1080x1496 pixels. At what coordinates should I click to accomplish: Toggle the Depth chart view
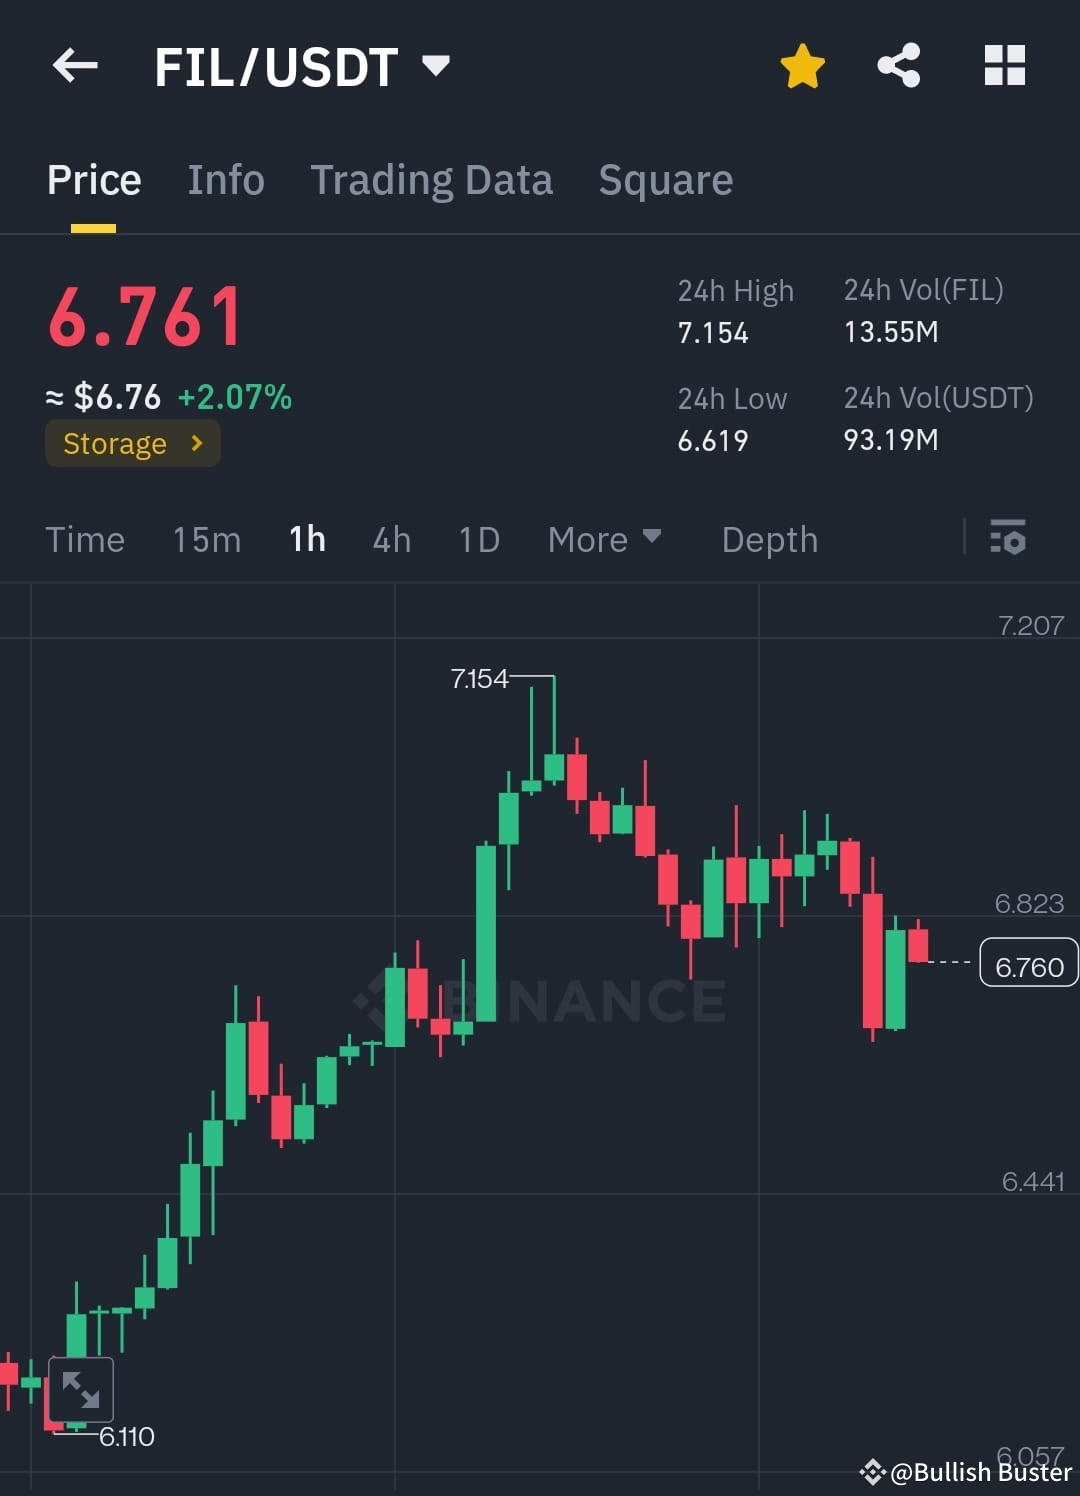point(768,539)
